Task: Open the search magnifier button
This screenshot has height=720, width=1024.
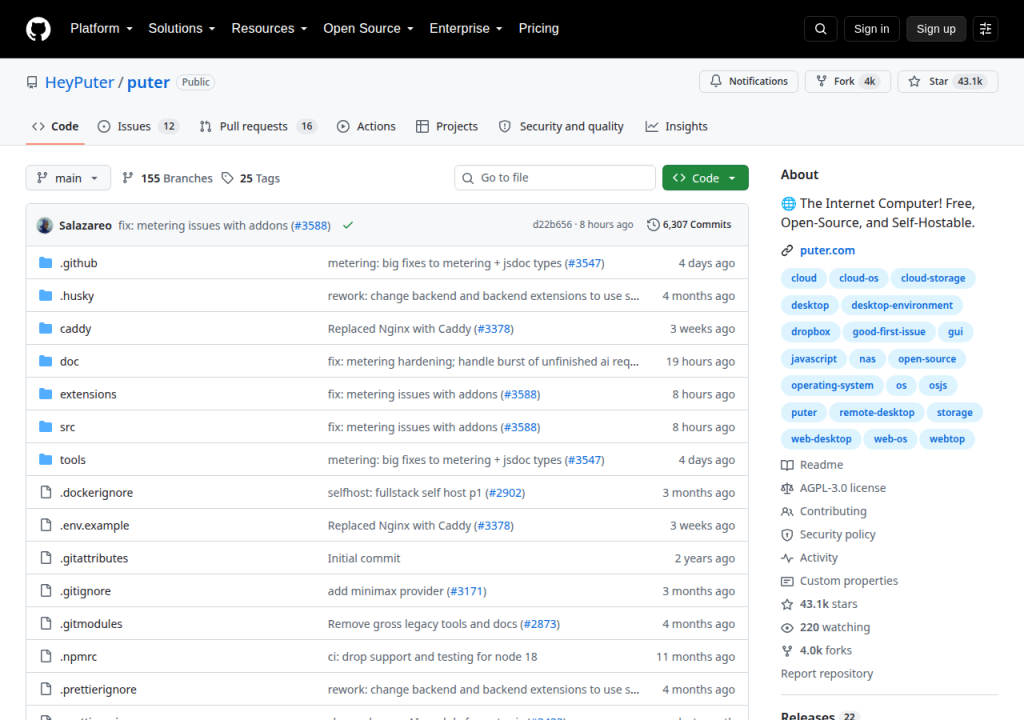Action: click(820, 29)
